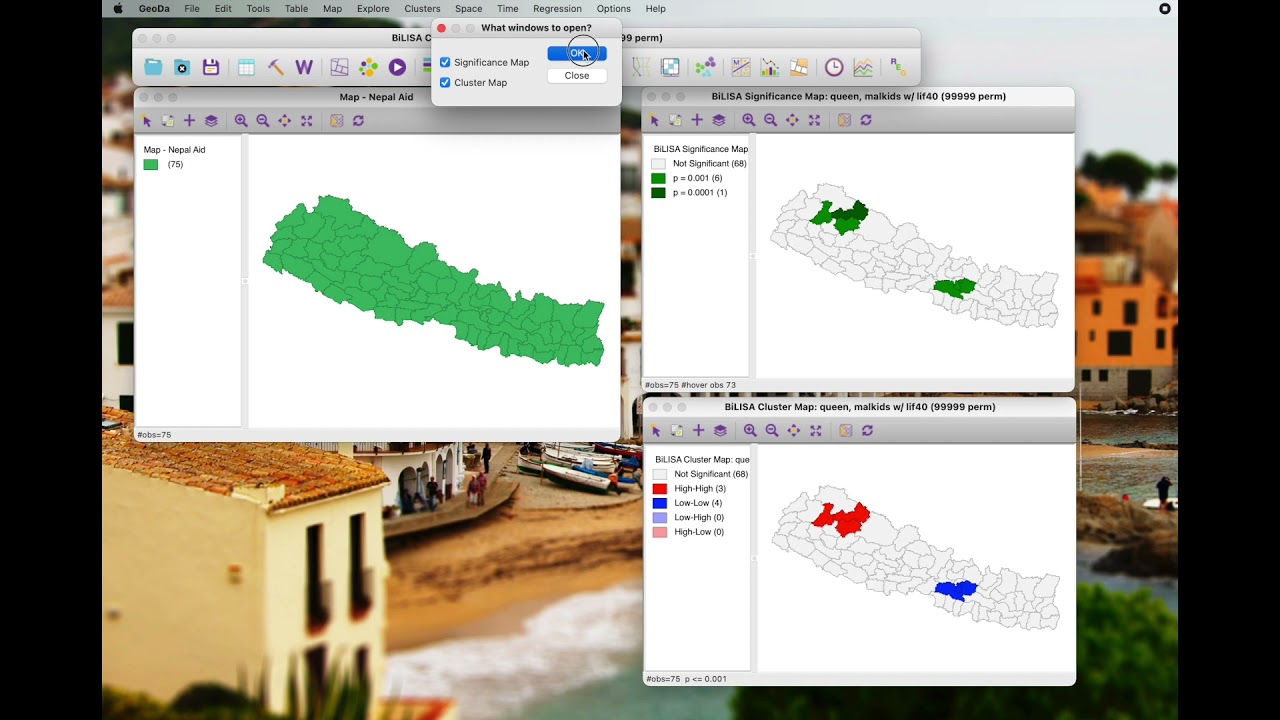The image size is (1280, 720).
Task: Click the basemap icon in Map - Nepal Aid window
Action: coord(337,121)
